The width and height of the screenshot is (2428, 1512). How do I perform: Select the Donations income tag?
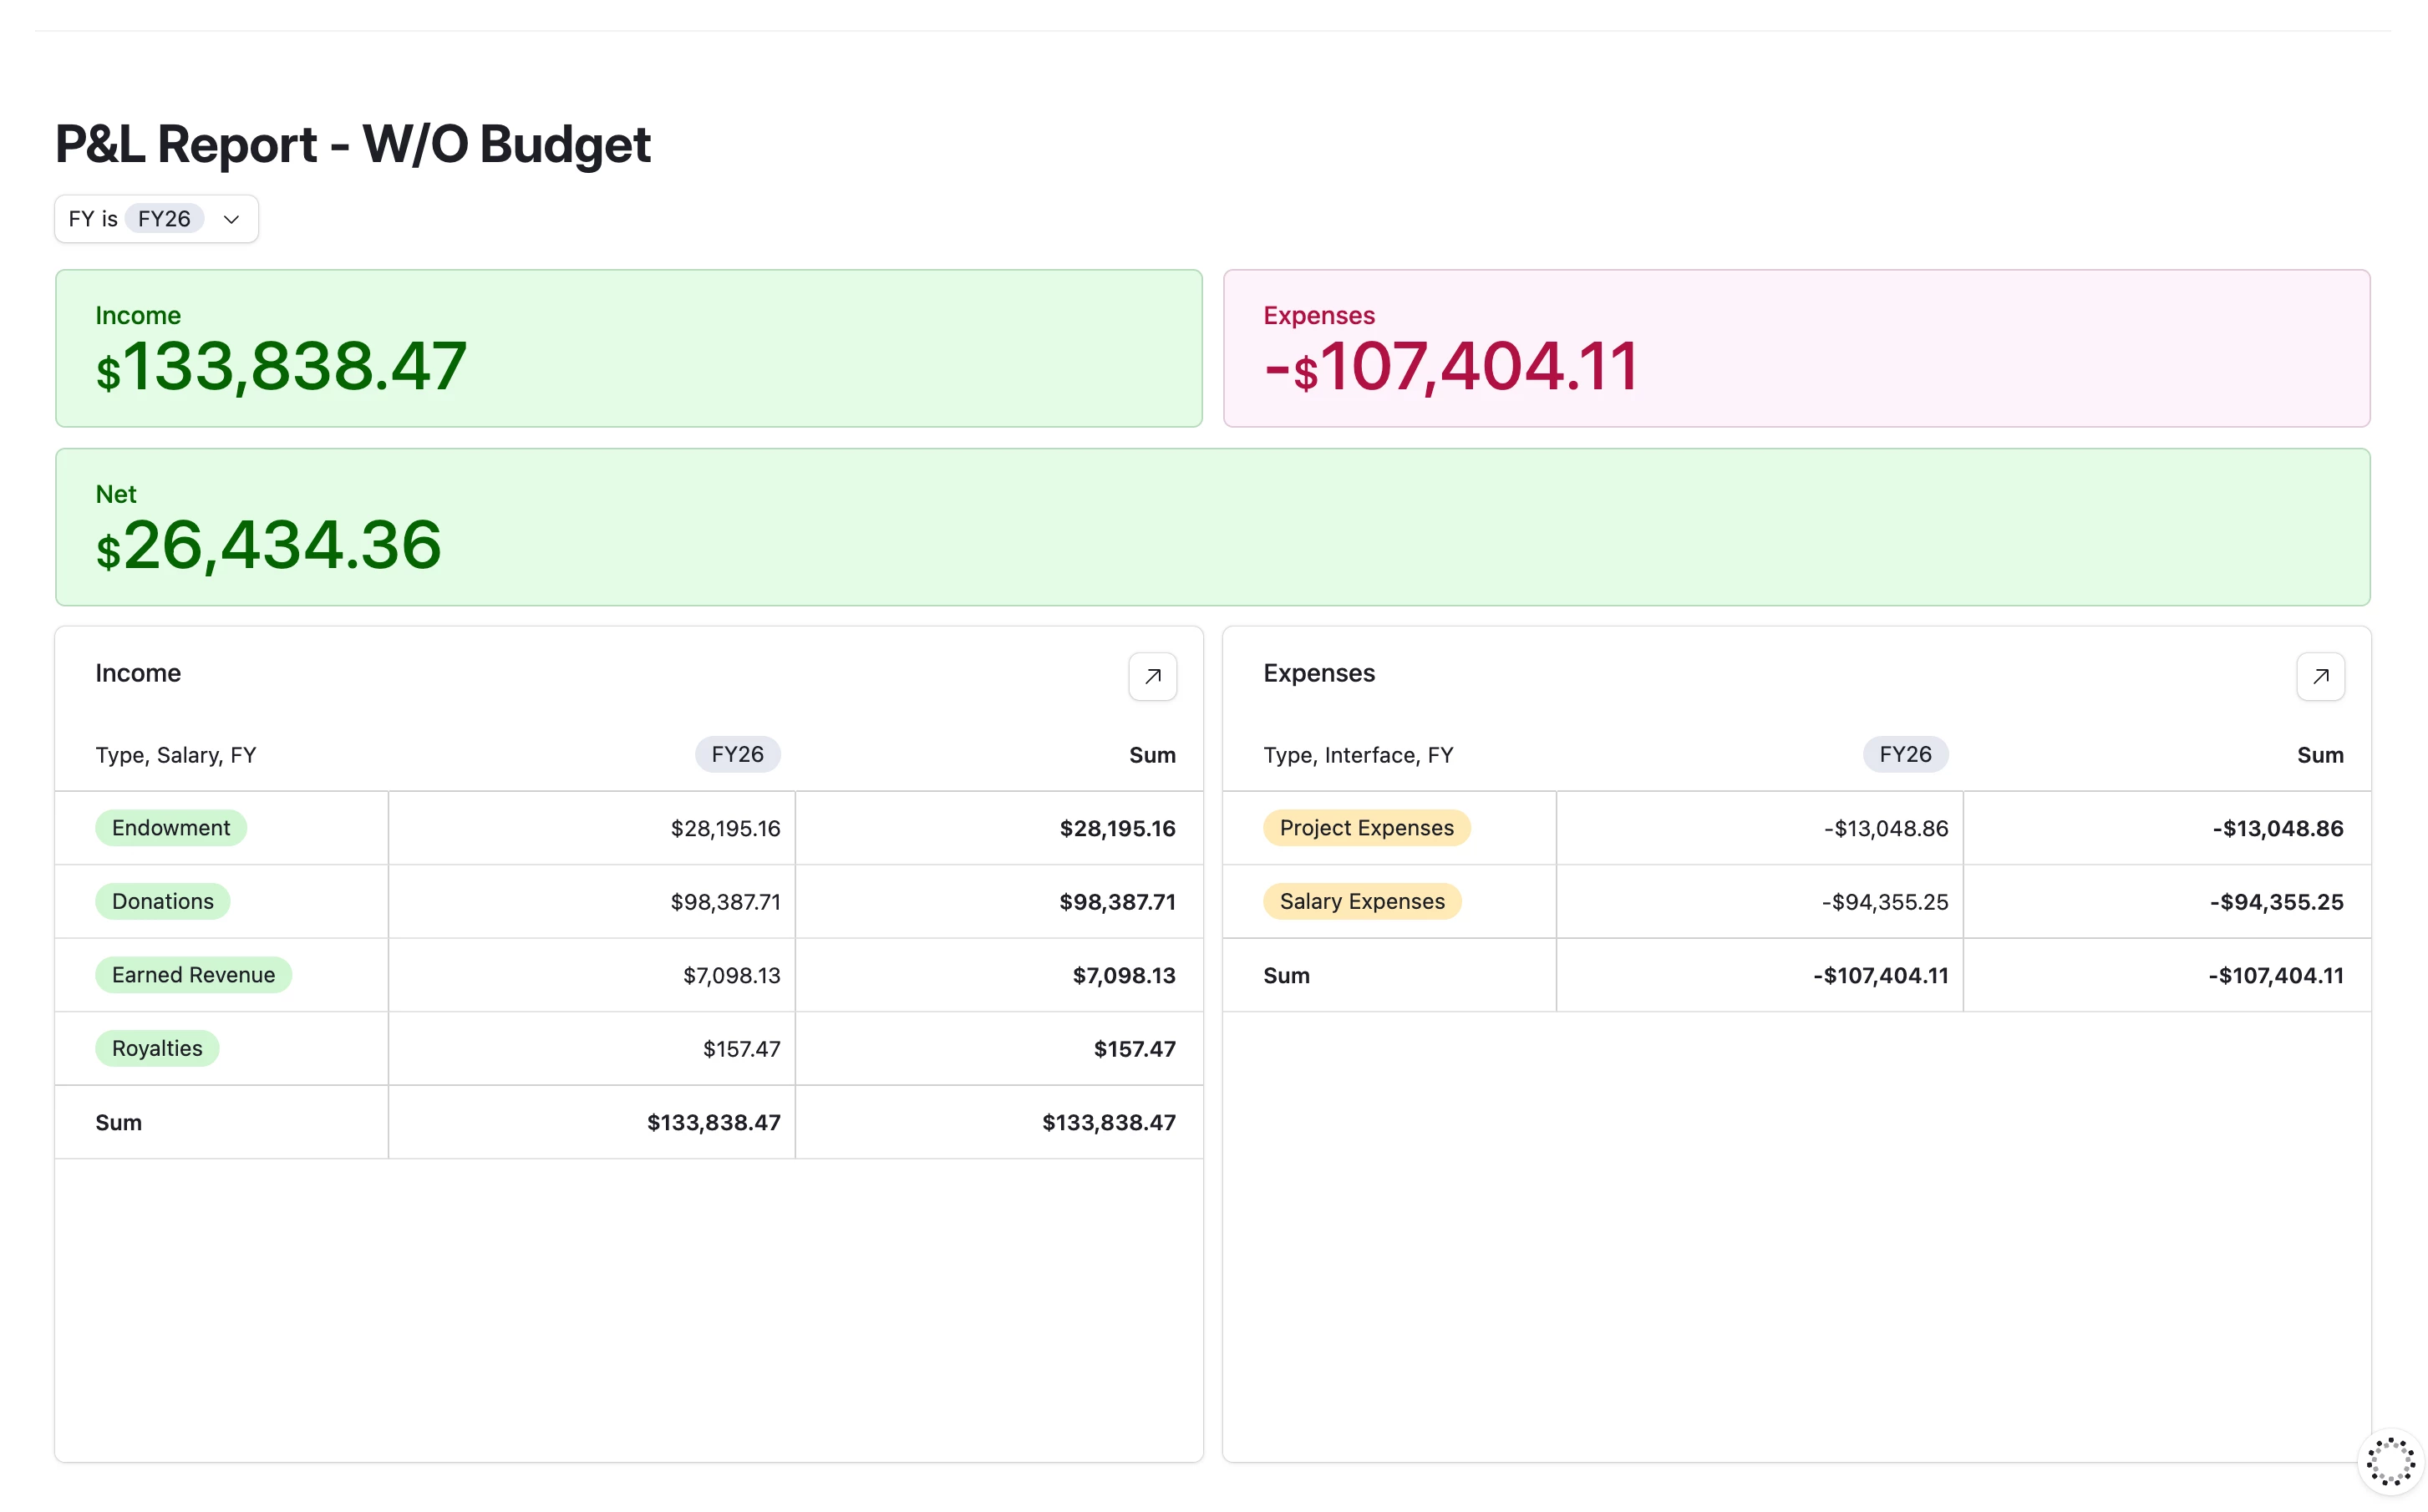coord(163,901)
